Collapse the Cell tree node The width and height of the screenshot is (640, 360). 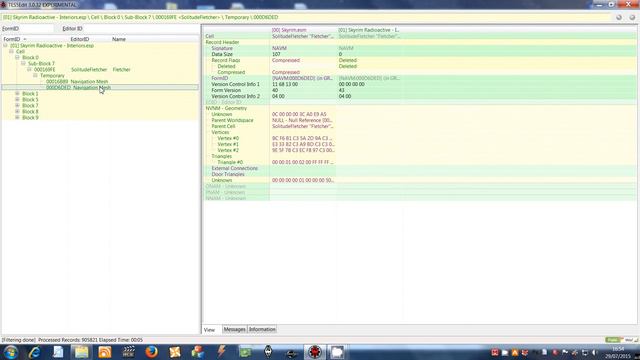pyautogui.click(x=11, y=51)
